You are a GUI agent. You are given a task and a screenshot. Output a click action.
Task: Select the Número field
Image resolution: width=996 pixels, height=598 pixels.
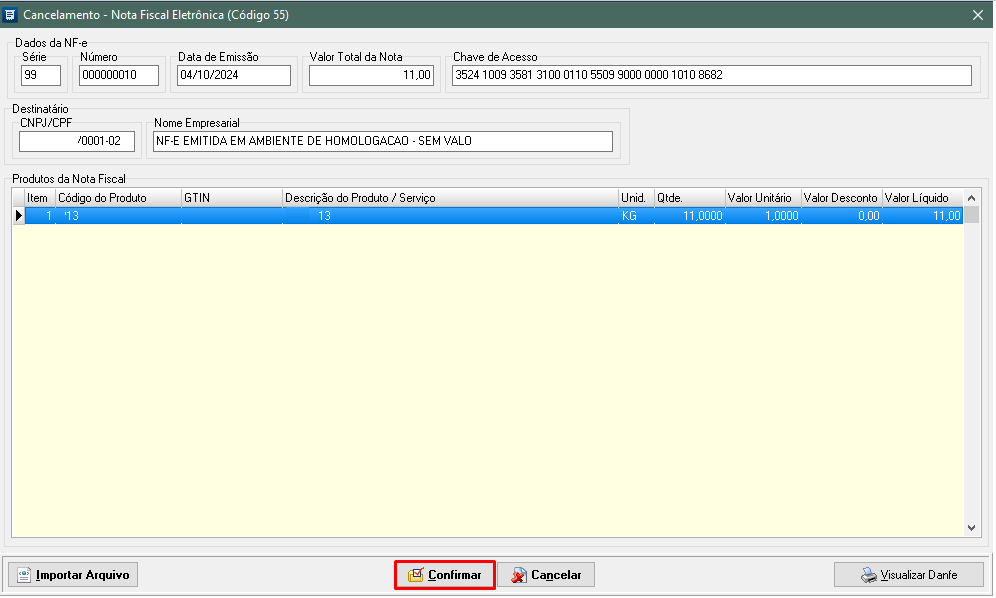pos(119,75)
